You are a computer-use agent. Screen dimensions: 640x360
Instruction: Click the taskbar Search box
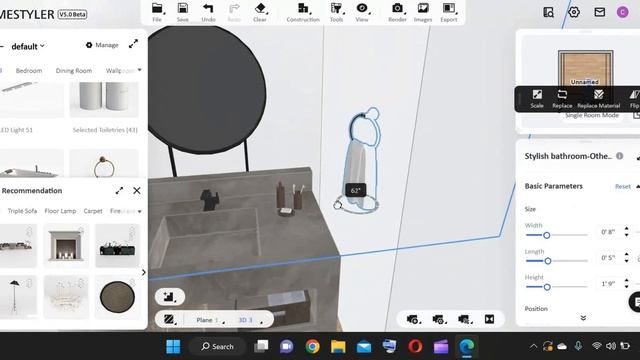tap(218, 347)
